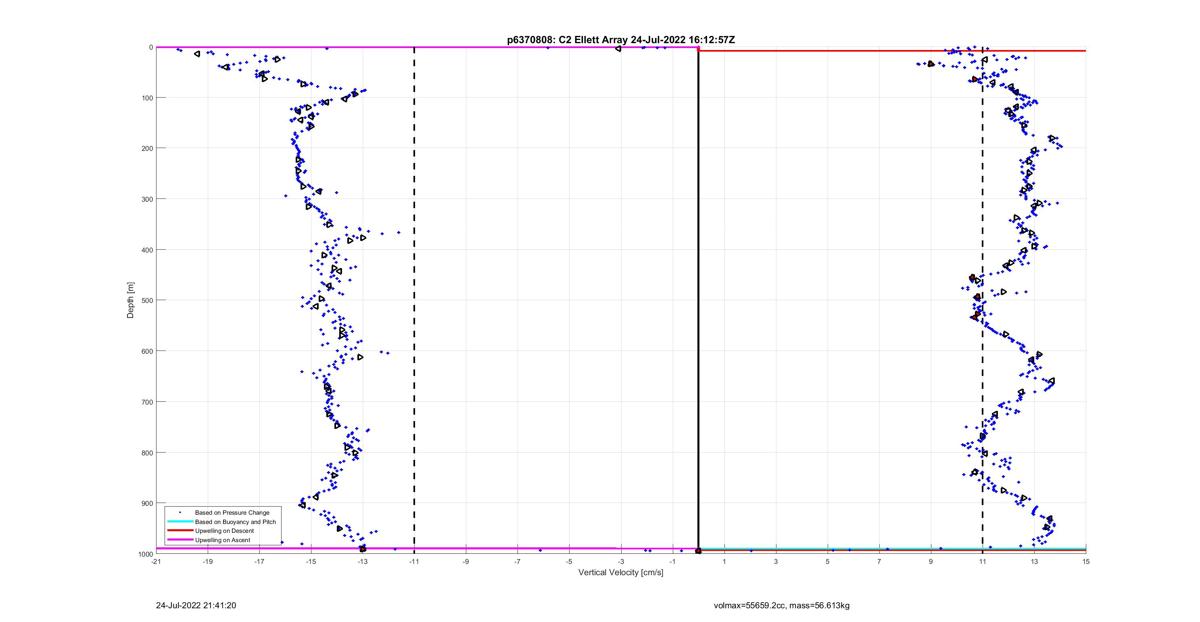Image resolution: width=1200 pixels, height=622 pixels.
Task: Click depth tick label '500'
Action: click(146, 300)
